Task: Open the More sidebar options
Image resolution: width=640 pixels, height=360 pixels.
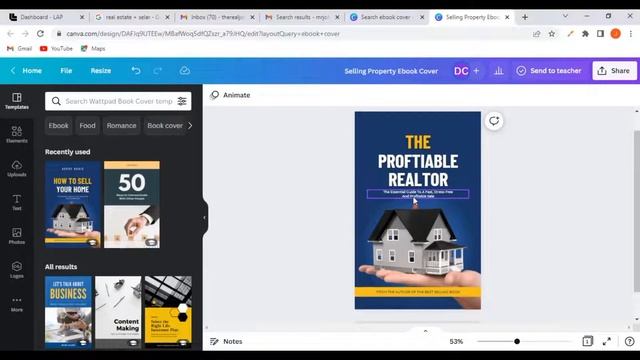Action: pos(17,304)
